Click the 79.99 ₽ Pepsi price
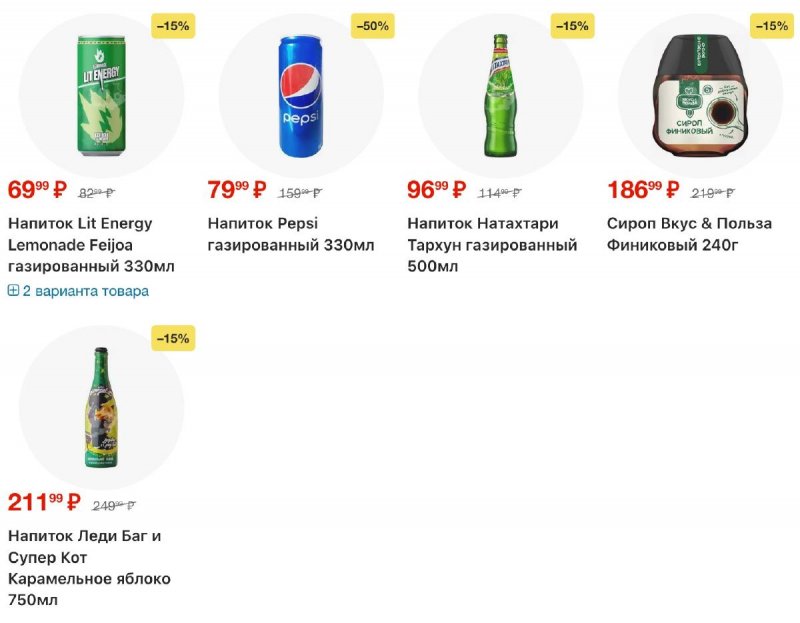Screen dimensions: 800x623 (236, 190)
